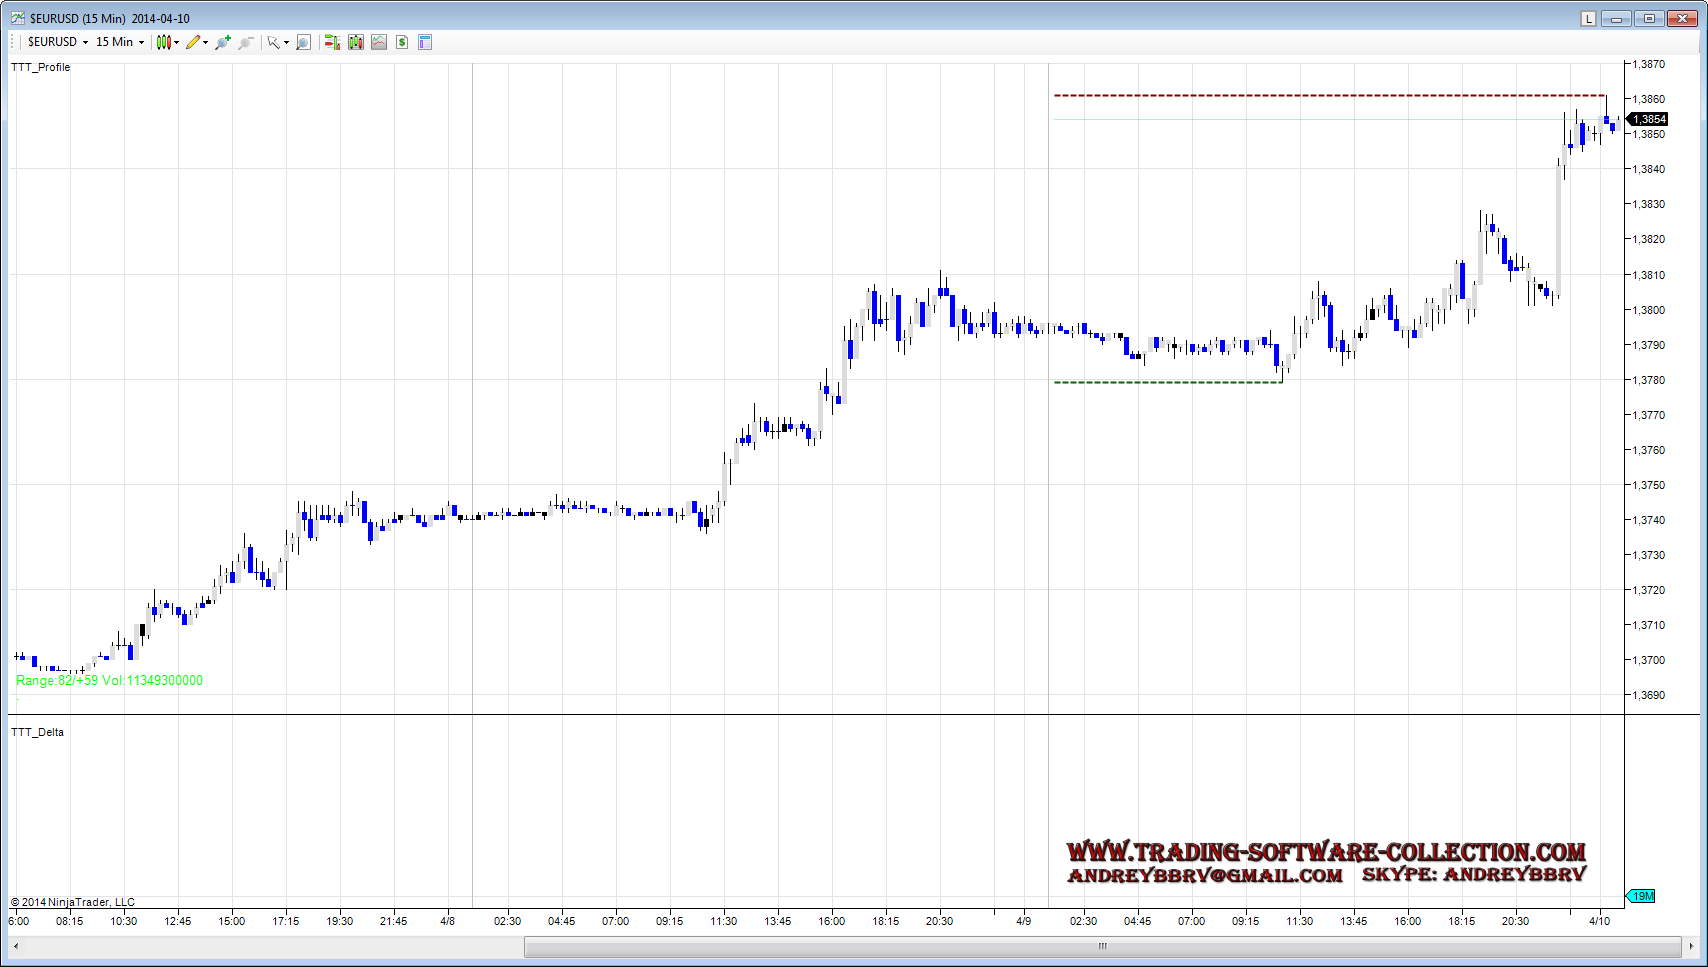Click the zoom in magnifier icon
Viewport: 1708px width, 967px height.
222,42
